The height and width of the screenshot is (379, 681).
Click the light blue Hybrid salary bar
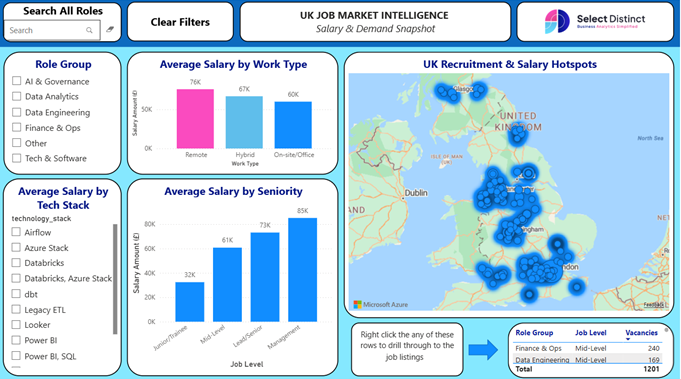(x=244, y=122)
